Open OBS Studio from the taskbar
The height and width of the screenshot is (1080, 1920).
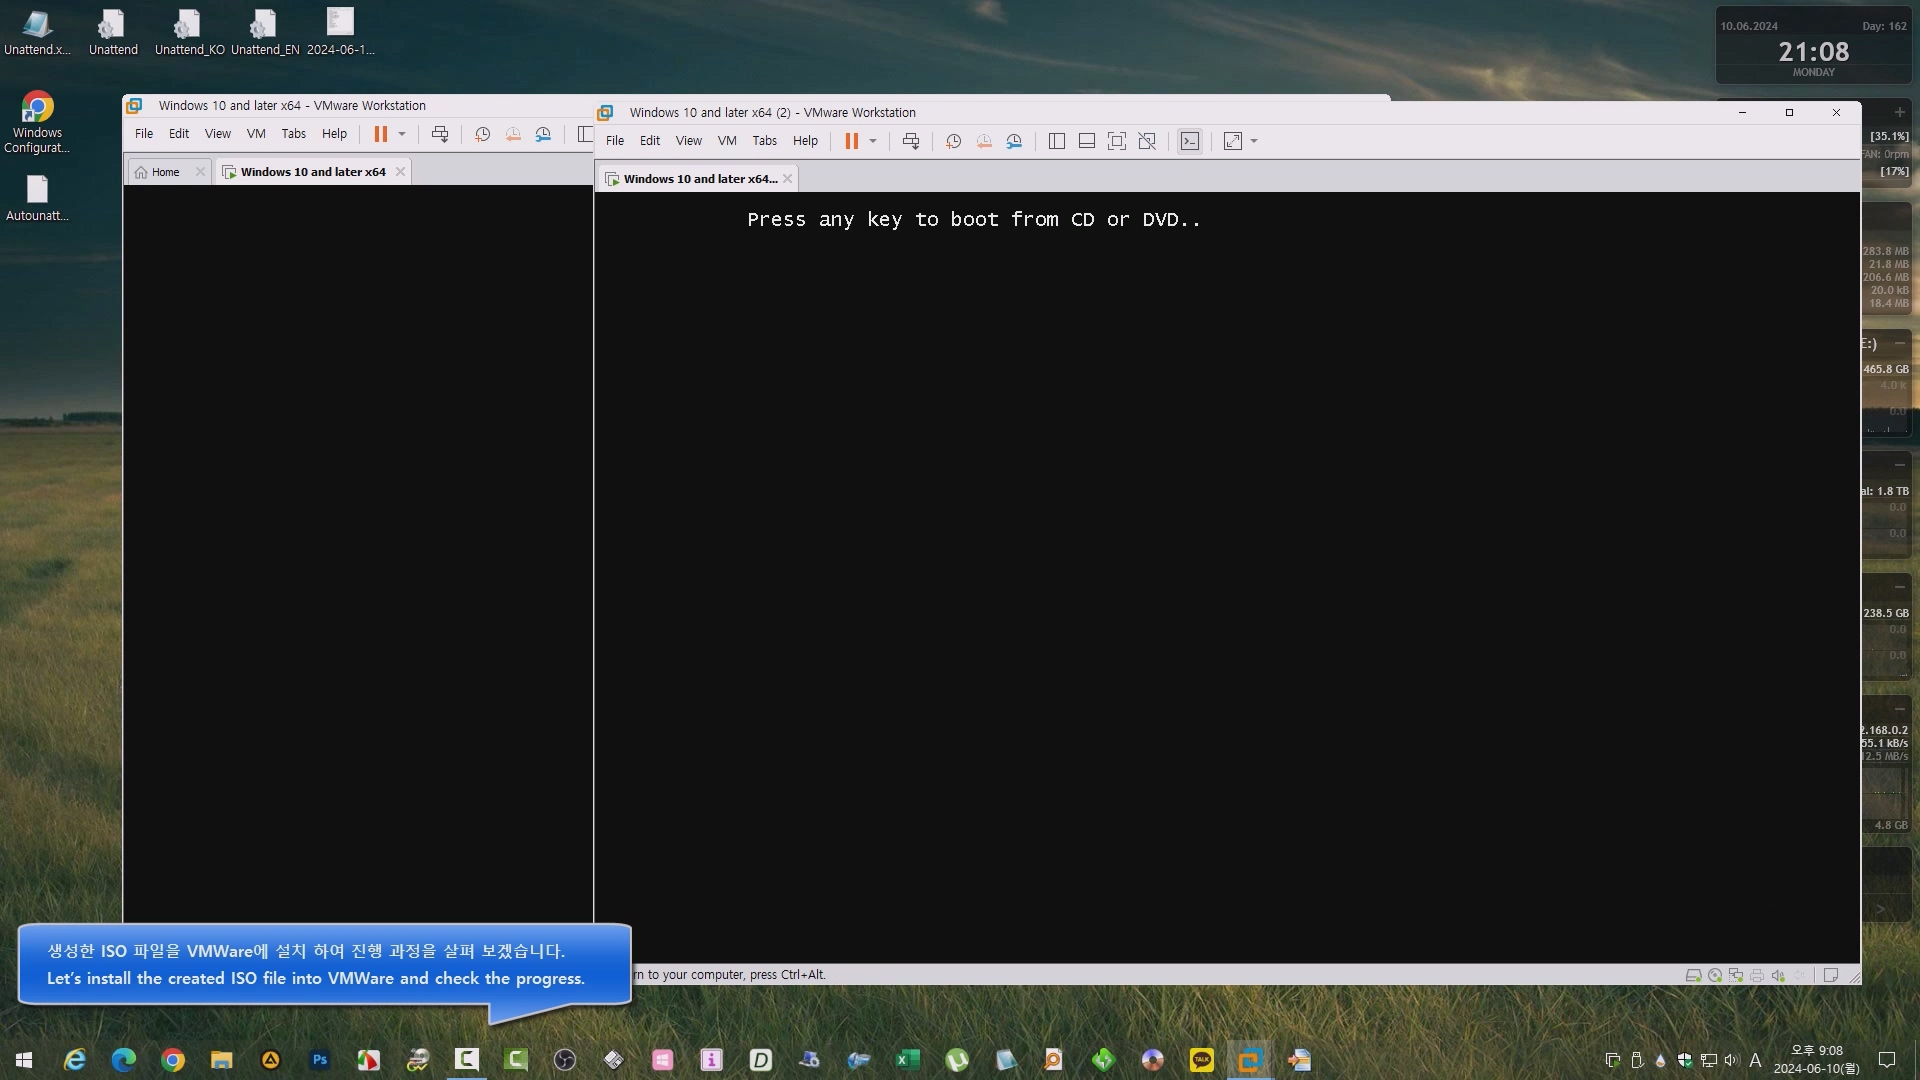coord(565,1060)
